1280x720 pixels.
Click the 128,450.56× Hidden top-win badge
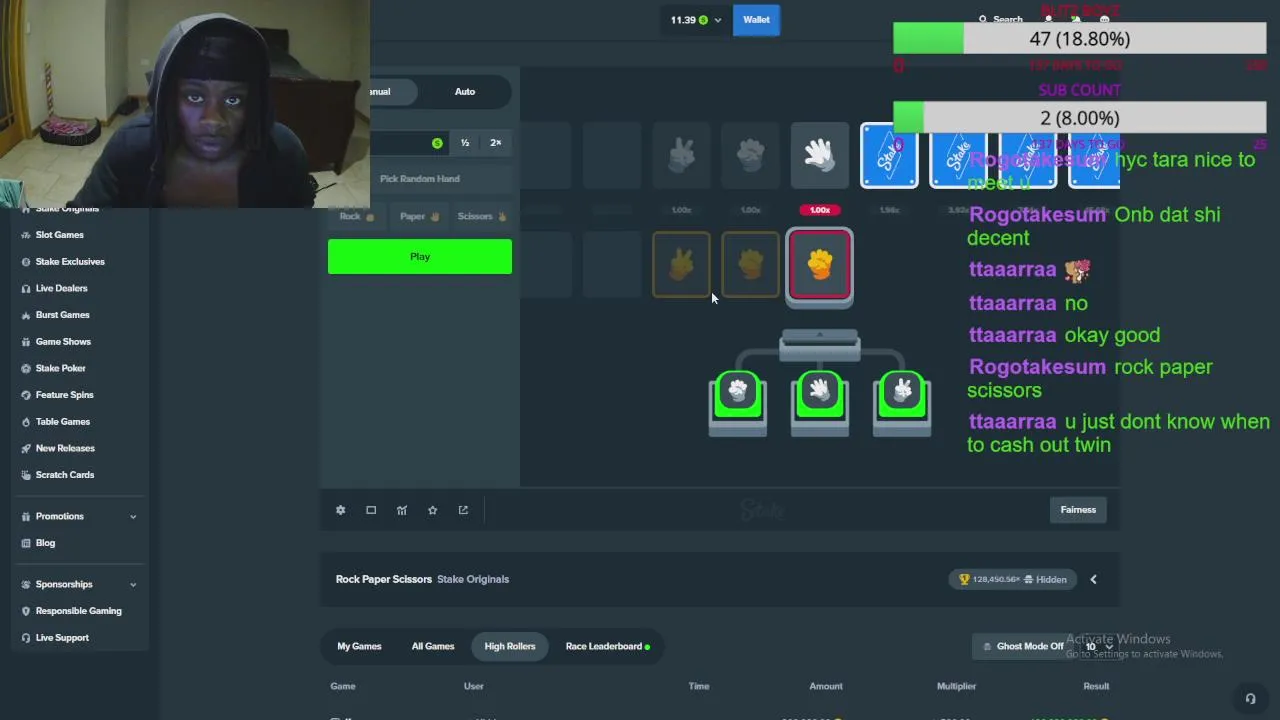(x=1012, y=579)
